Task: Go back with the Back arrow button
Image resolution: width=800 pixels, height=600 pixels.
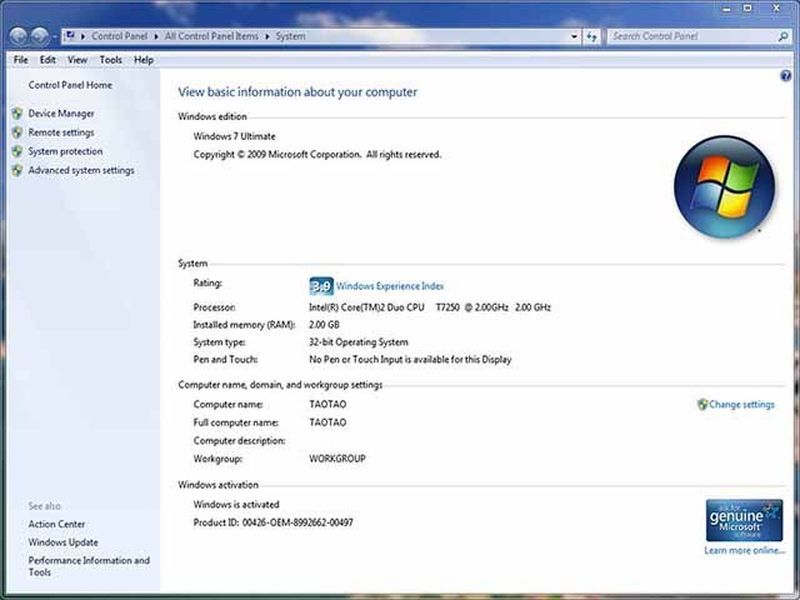Action: pyautogui.click(x=18, y=36)
